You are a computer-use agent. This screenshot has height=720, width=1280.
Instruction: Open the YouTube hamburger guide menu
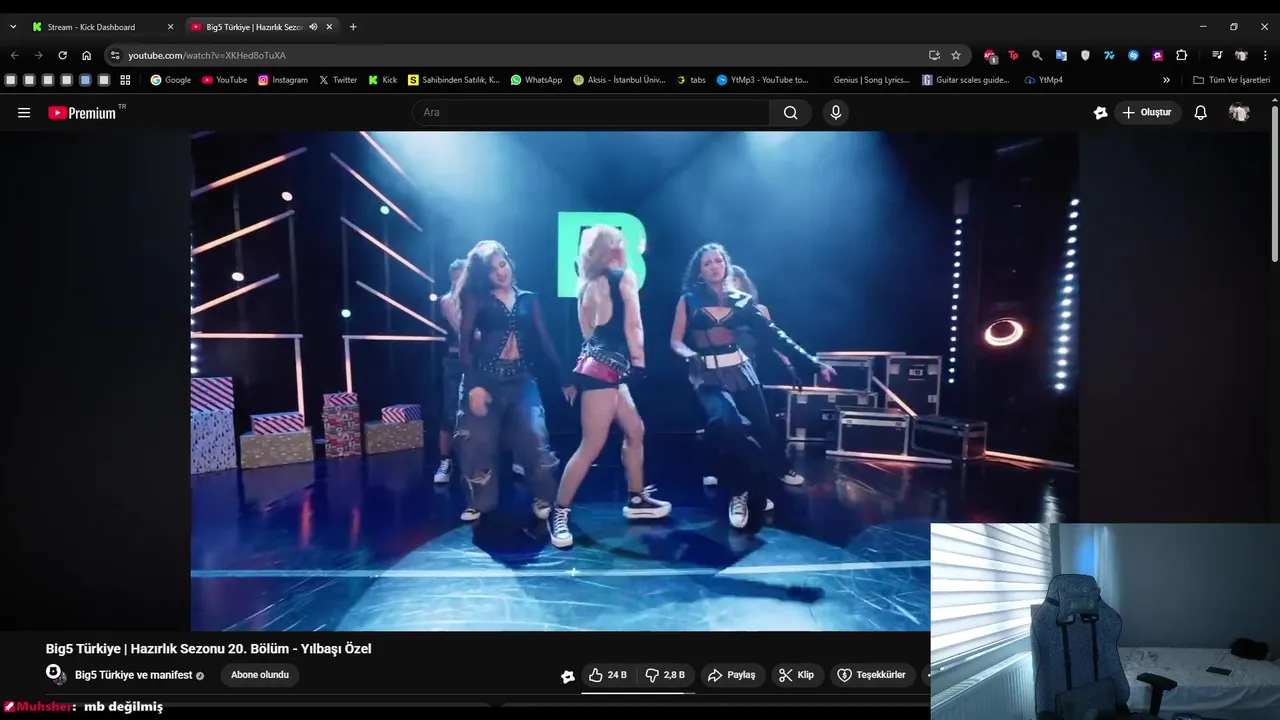24,113
